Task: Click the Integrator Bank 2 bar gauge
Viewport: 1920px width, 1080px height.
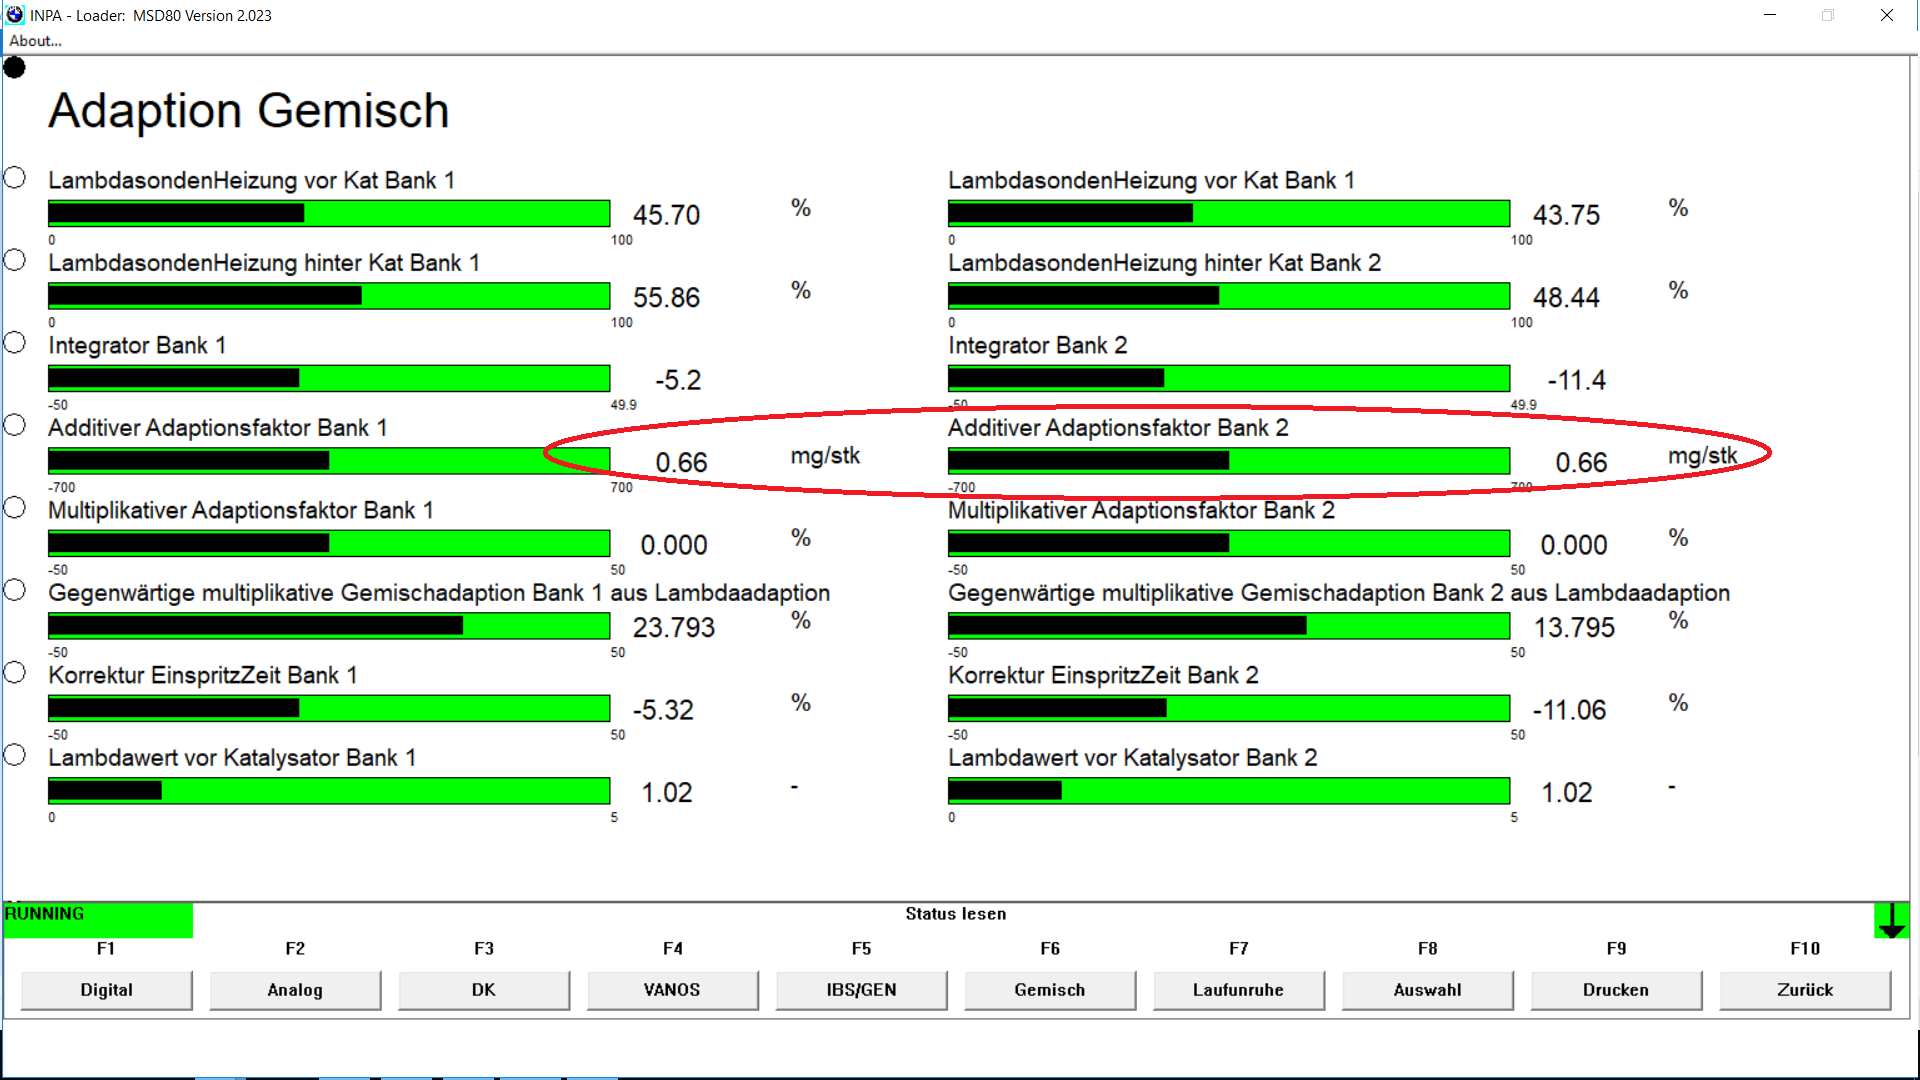Action: [1228, 378]
